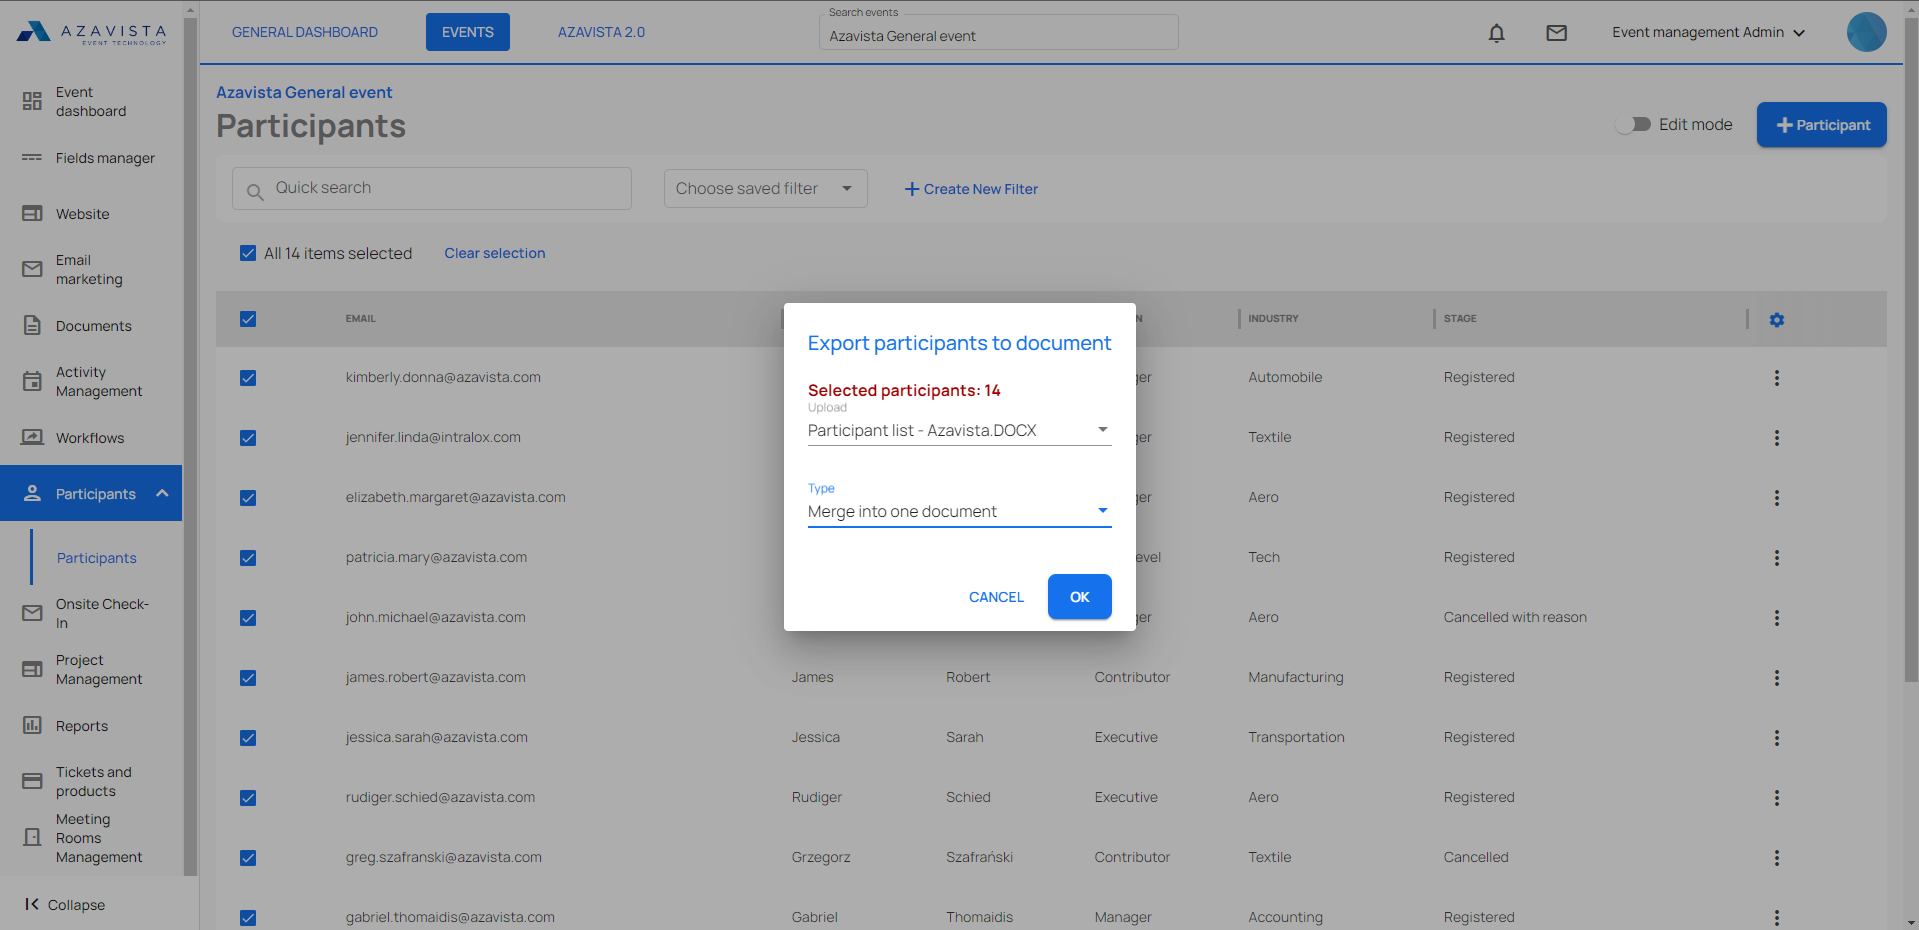Toggle Edit mode switch

[1634, 124]
